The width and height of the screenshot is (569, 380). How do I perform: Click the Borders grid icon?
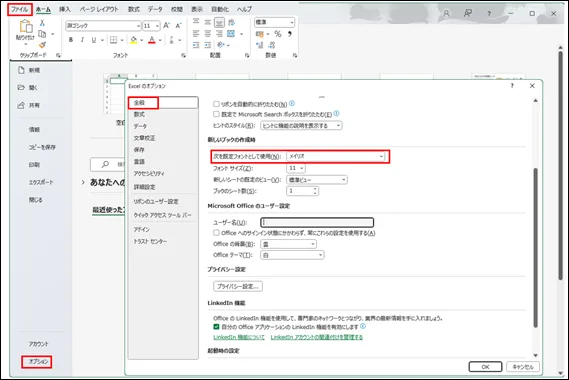(114, 40)
